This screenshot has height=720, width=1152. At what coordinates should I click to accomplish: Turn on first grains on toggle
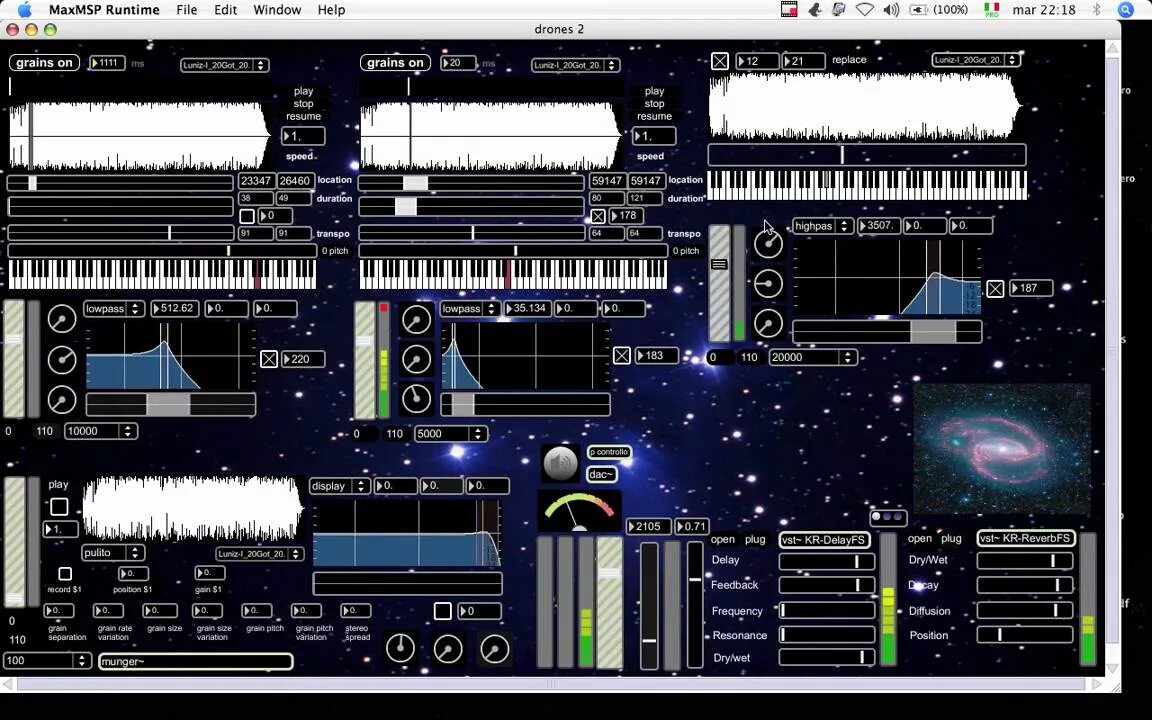click(44, 62)
